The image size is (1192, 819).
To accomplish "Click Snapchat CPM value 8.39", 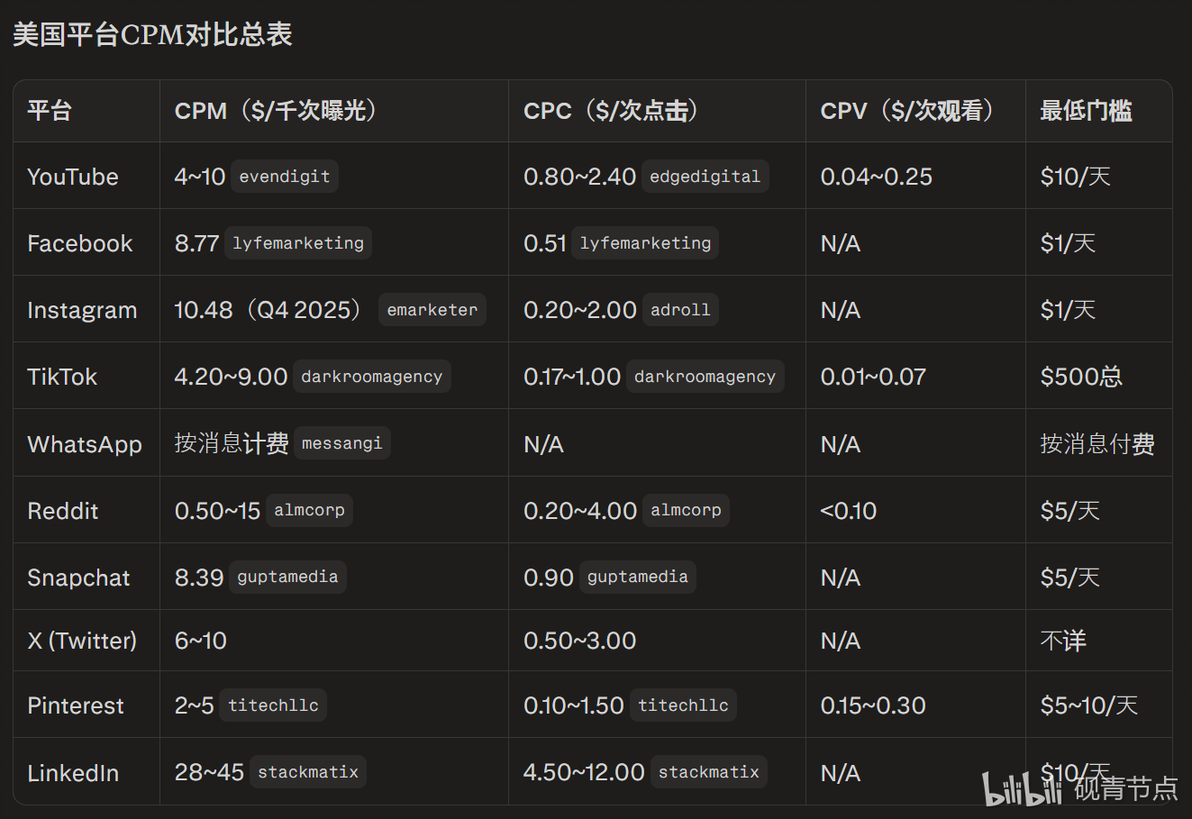I will click(x=199, y=578).
